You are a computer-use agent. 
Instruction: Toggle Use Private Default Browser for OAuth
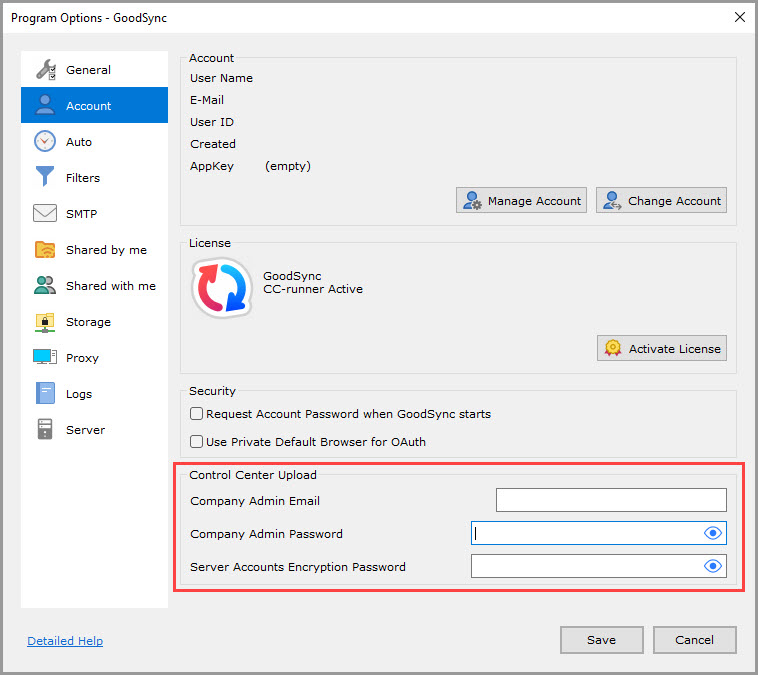(197, 441)
